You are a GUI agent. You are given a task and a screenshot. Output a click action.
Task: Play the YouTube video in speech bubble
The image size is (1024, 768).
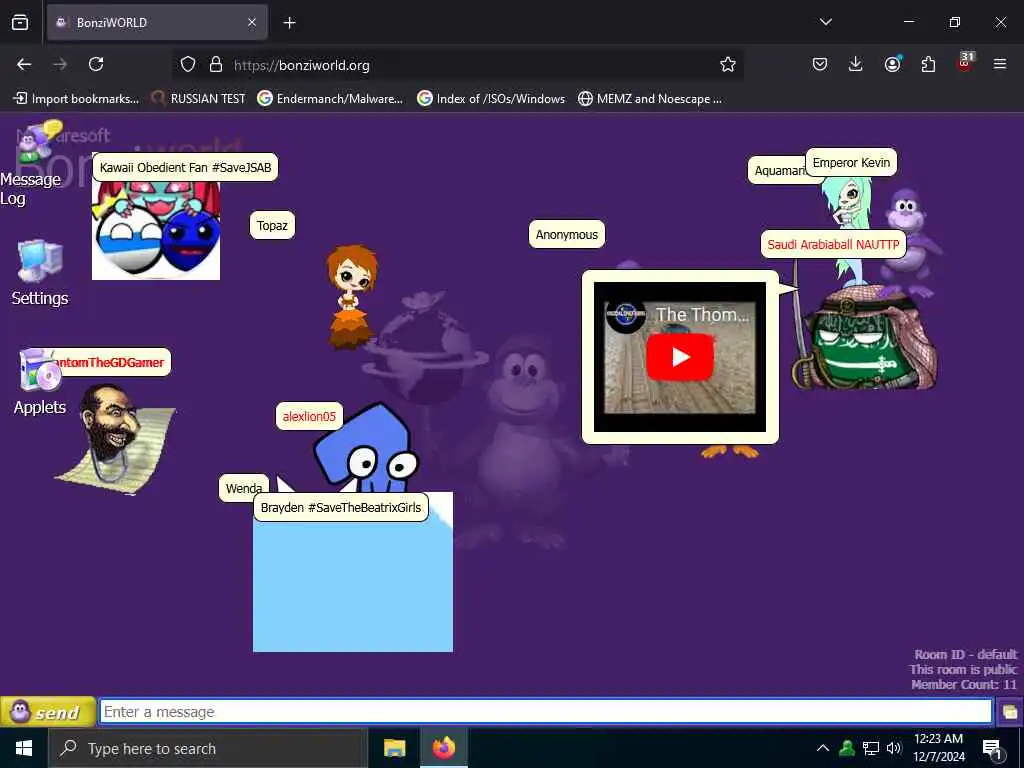click(679, 357)
